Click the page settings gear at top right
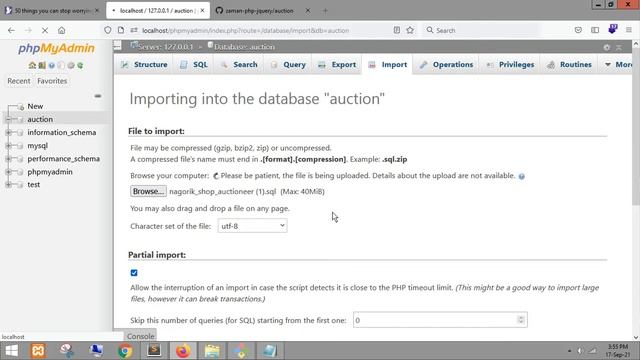The image size is (640, 360). pyautogui.click(x=607, y=47)
